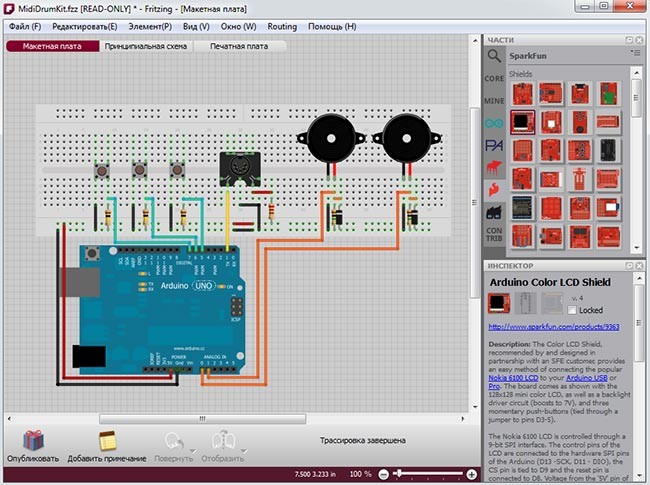Close the Inspector panel
Image resolution: width=650 pixels, height=485 pixels.
tap(639, 265)
